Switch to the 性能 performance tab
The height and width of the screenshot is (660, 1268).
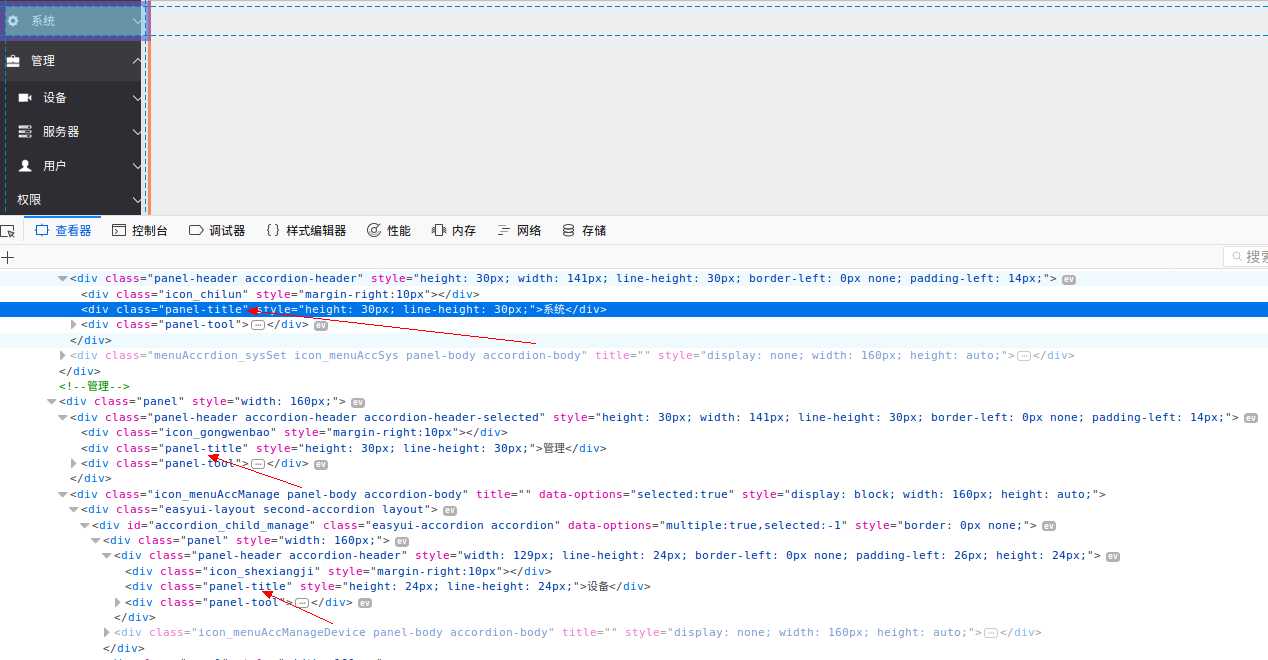point(388,231)
